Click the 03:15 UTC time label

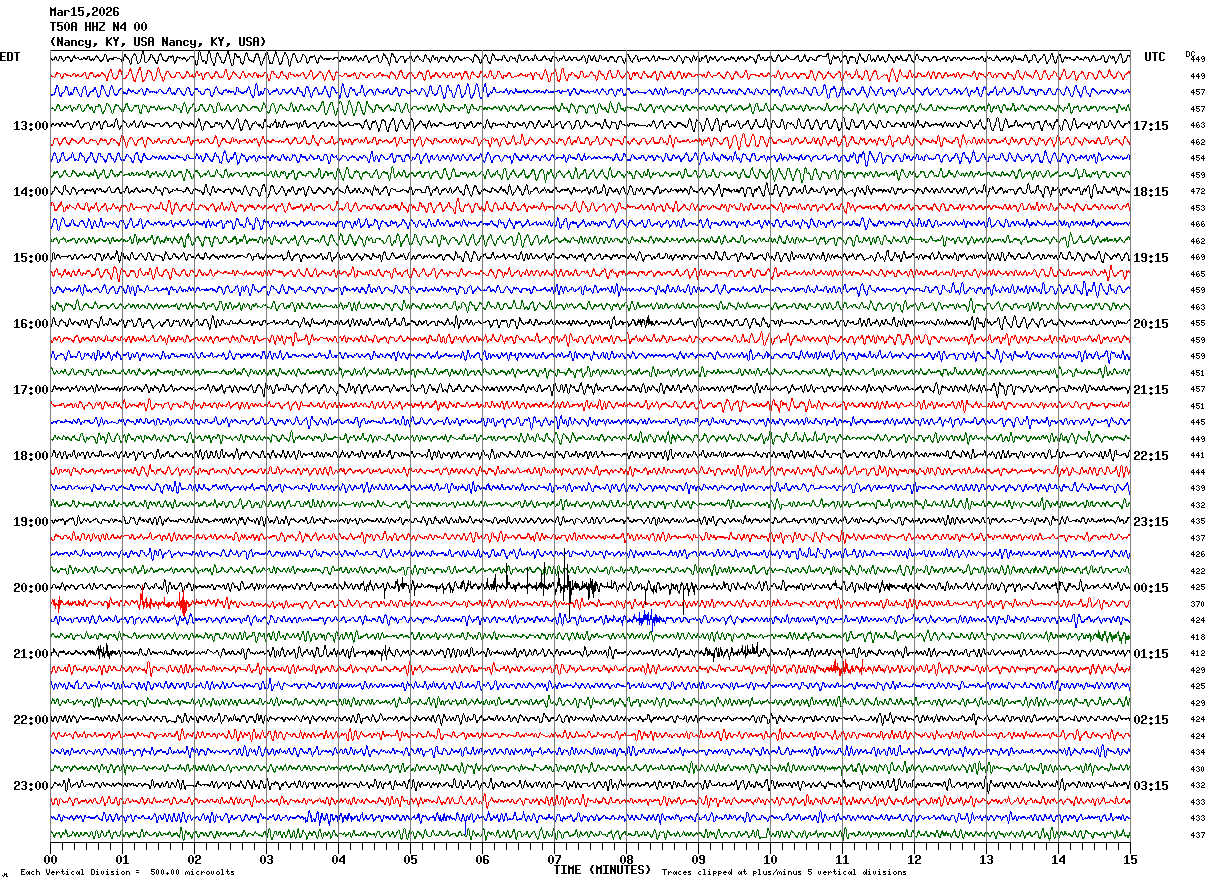coord(1151,786)
